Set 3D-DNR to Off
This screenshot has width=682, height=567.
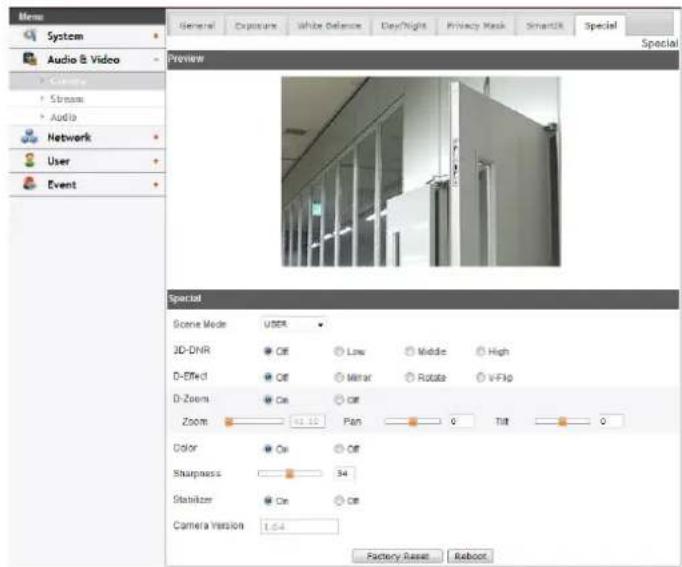pos(268,351)
